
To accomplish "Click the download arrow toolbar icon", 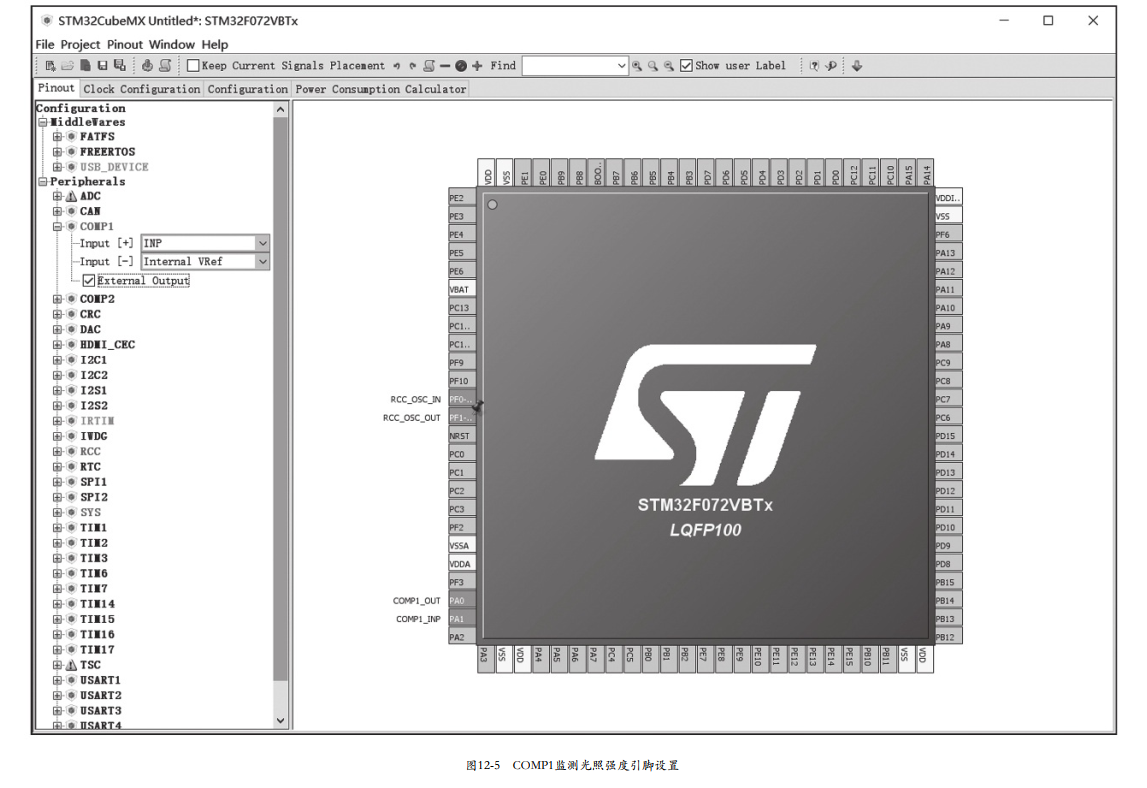I will click(x=857, y=66).
